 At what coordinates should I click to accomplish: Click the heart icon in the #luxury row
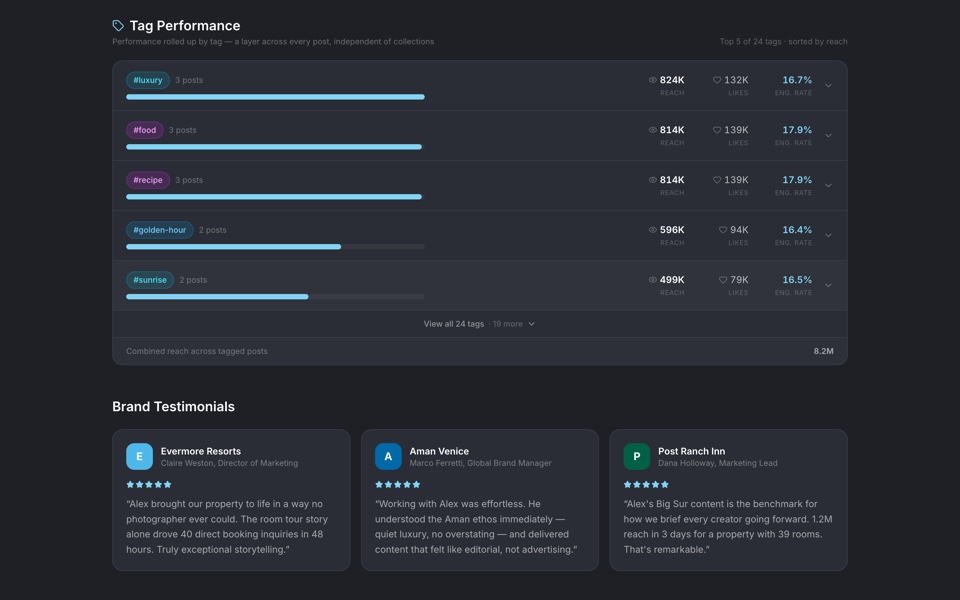pos(717,80)
